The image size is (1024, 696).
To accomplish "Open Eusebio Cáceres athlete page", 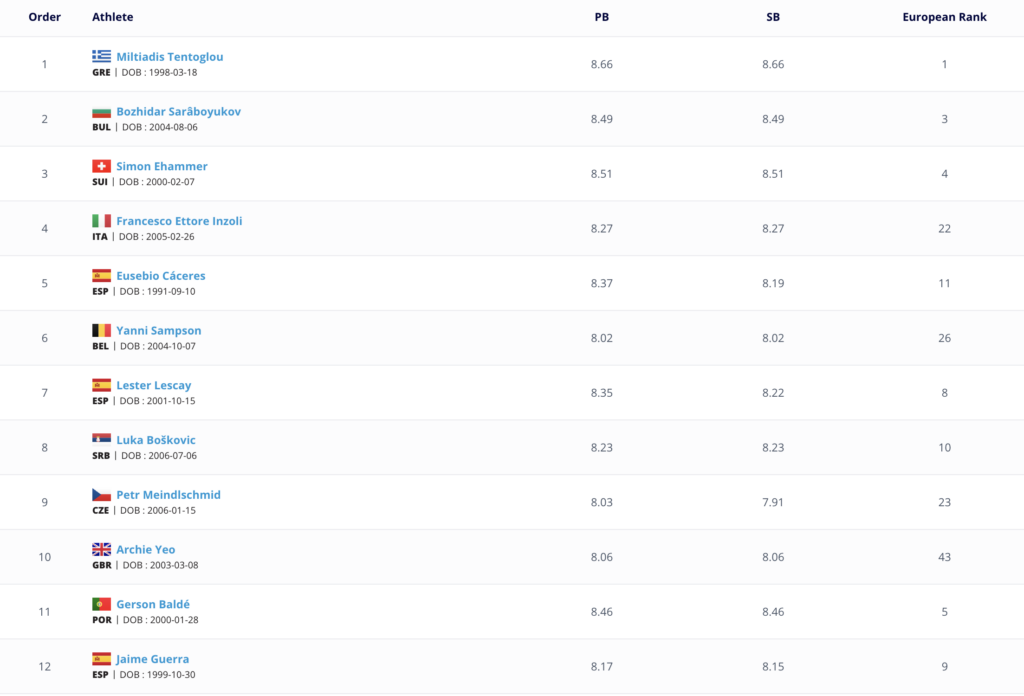I will 161,276.
